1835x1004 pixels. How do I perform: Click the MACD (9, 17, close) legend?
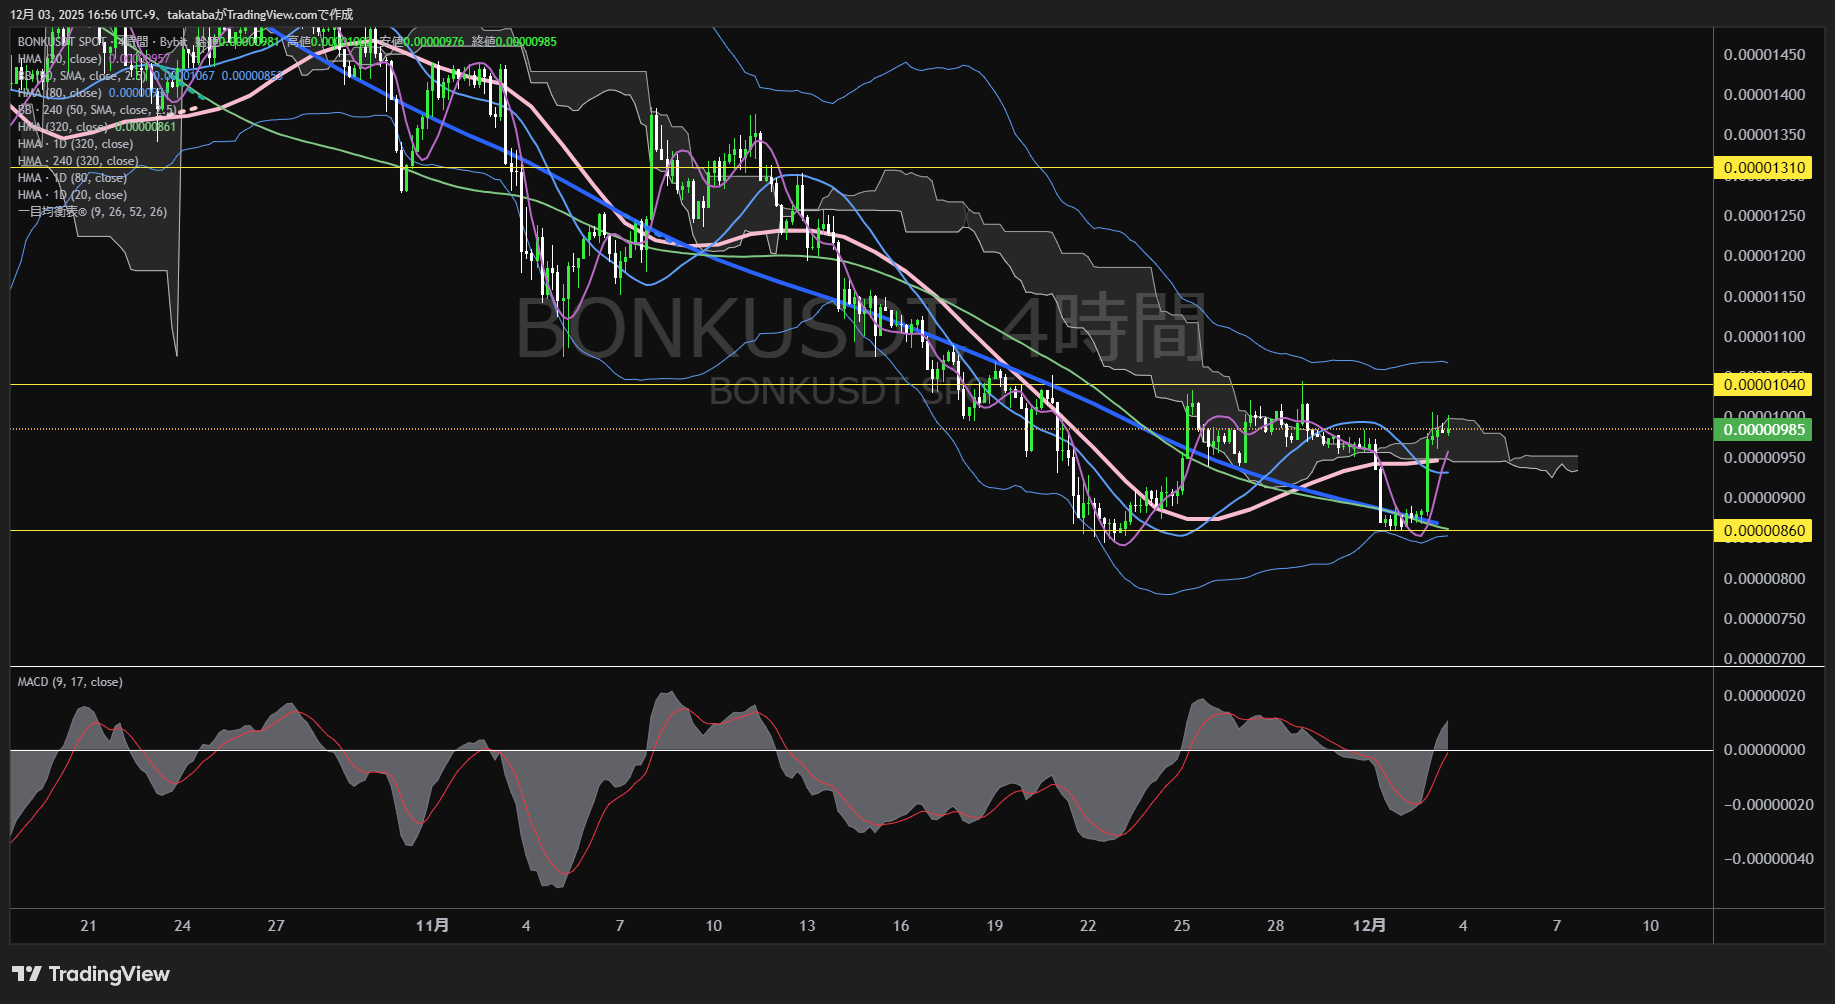click(70, 682)
